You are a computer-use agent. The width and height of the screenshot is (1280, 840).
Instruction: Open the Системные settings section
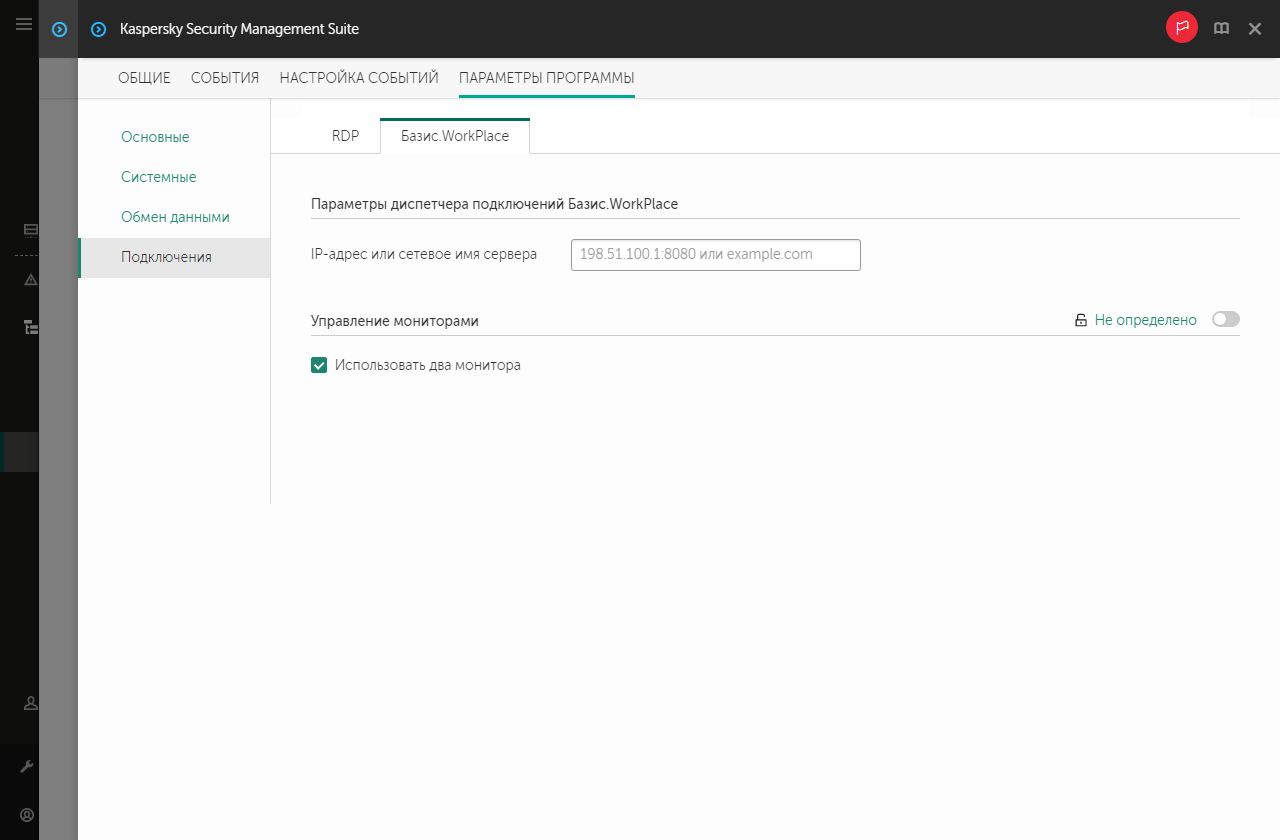(174, 177)
